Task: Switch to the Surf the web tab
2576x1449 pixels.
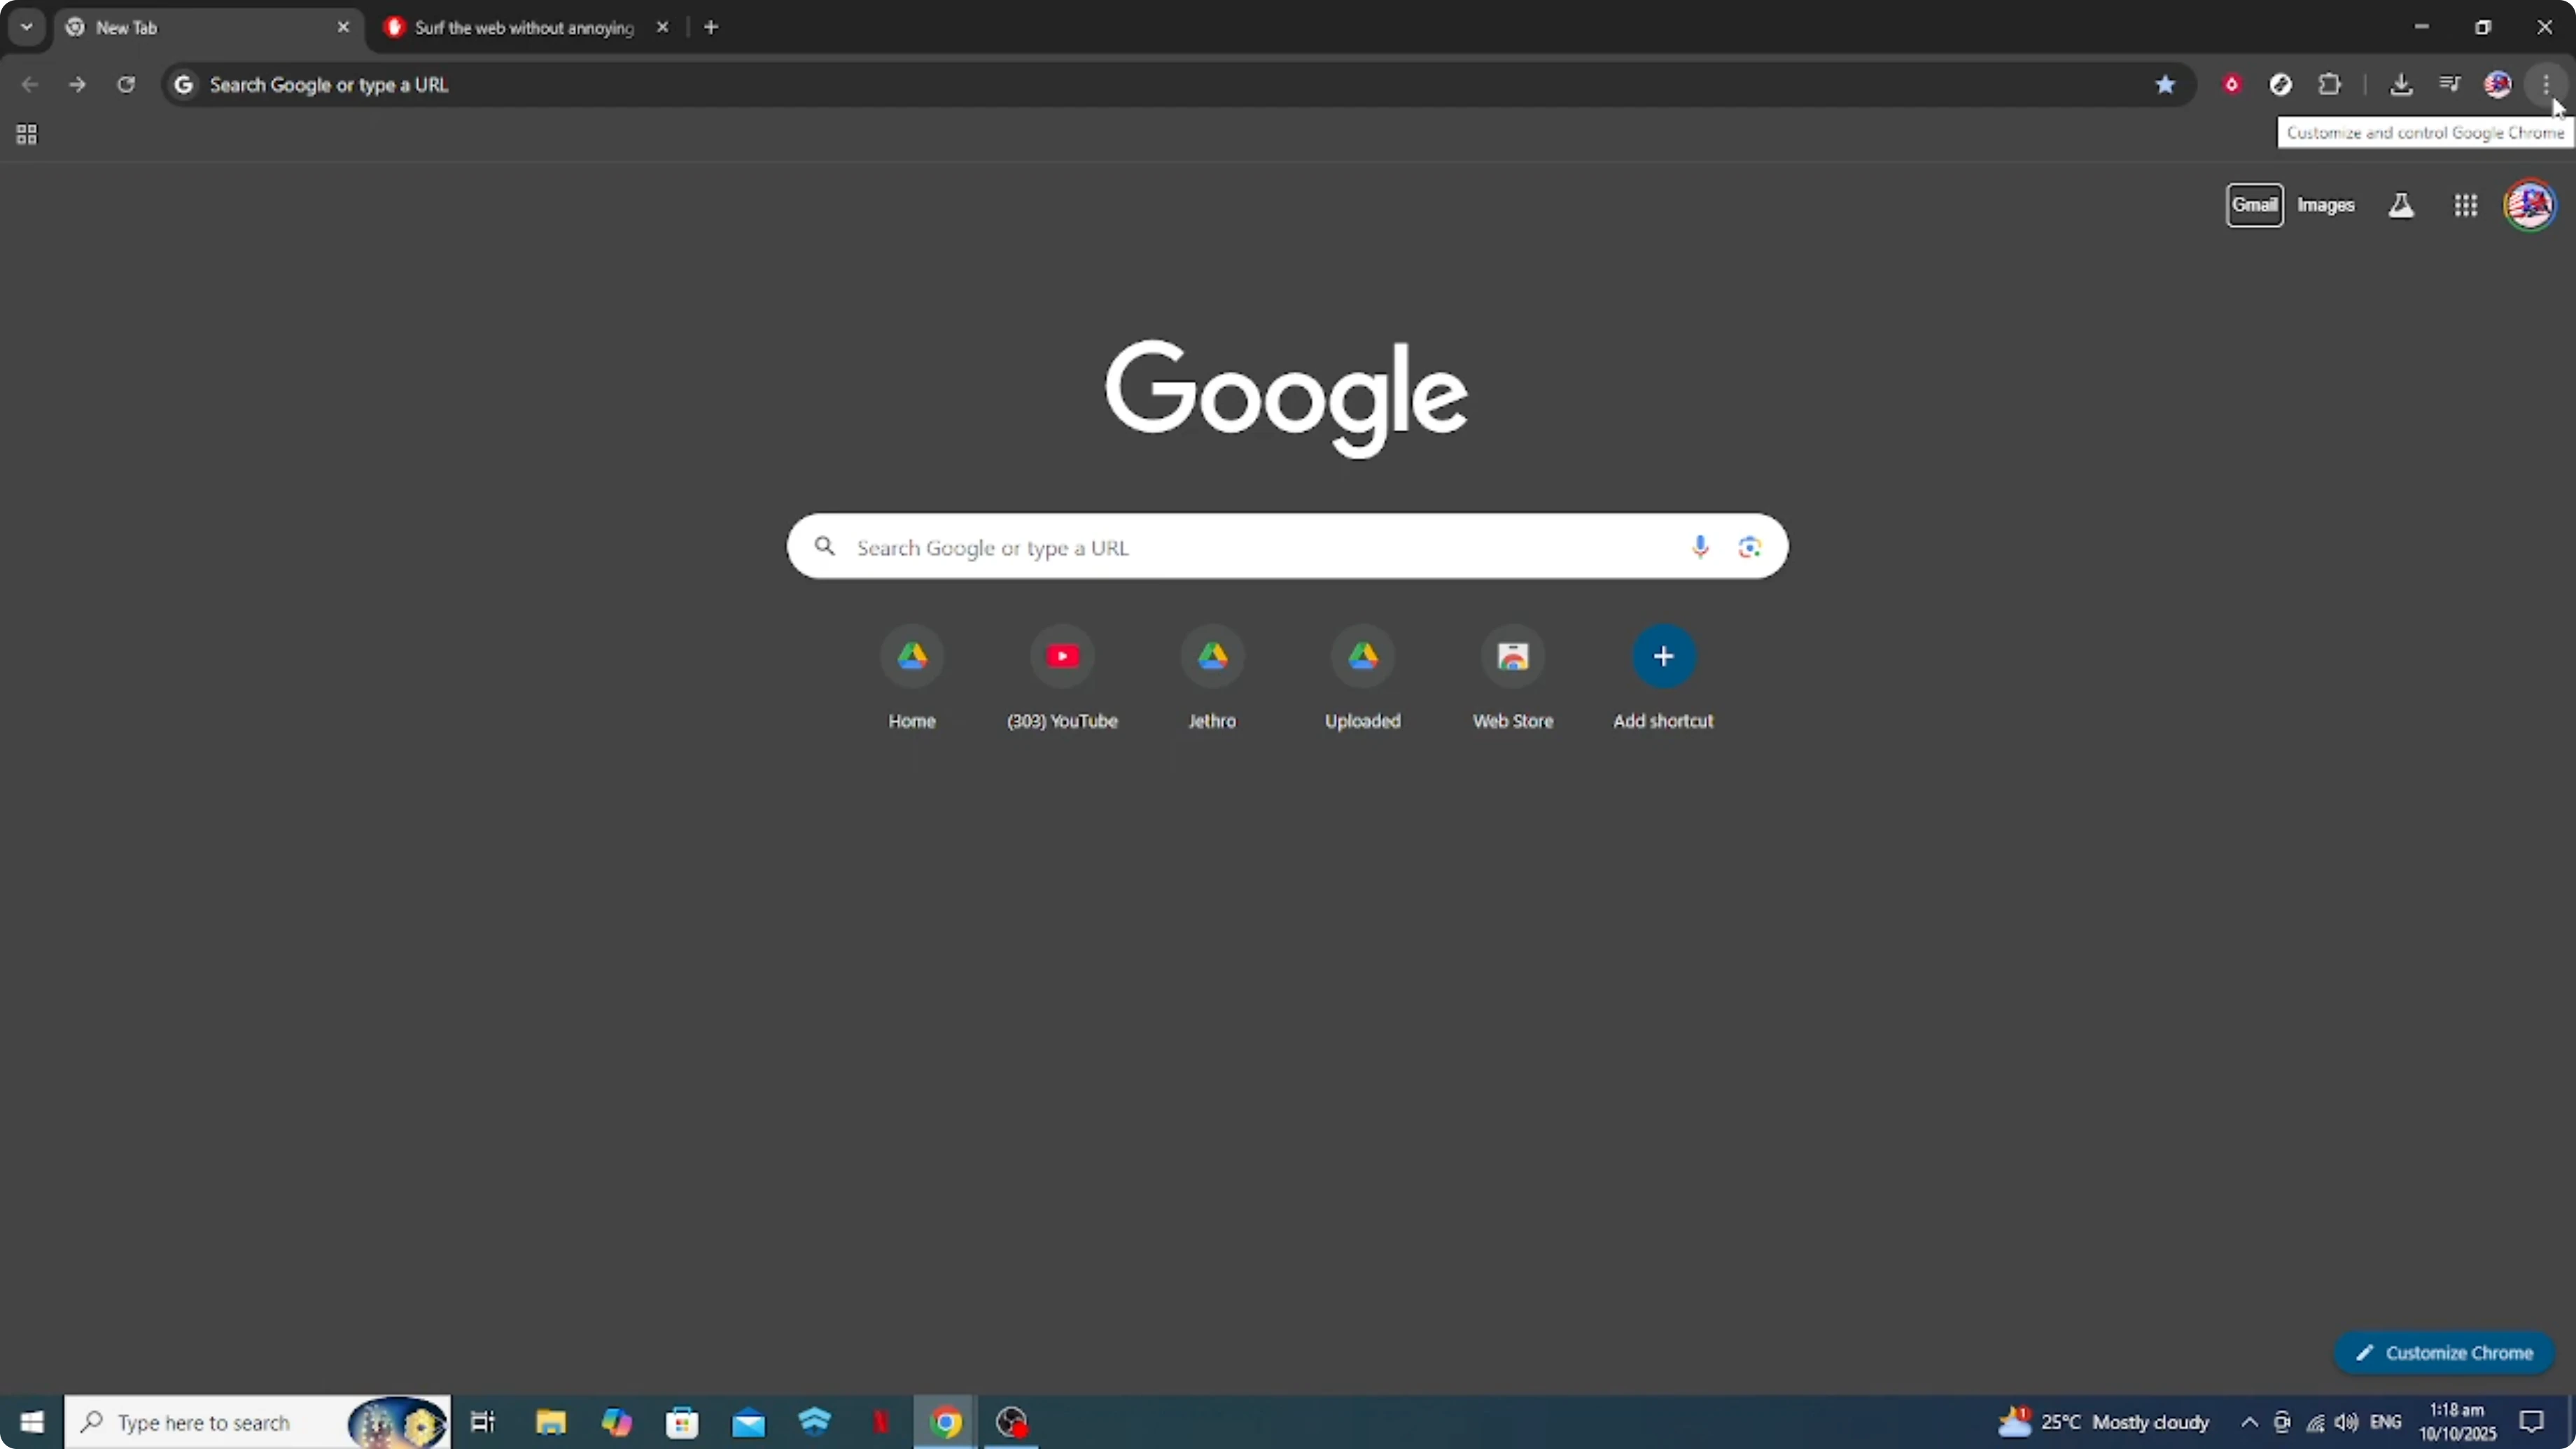Action: click(x=520, y=27)
